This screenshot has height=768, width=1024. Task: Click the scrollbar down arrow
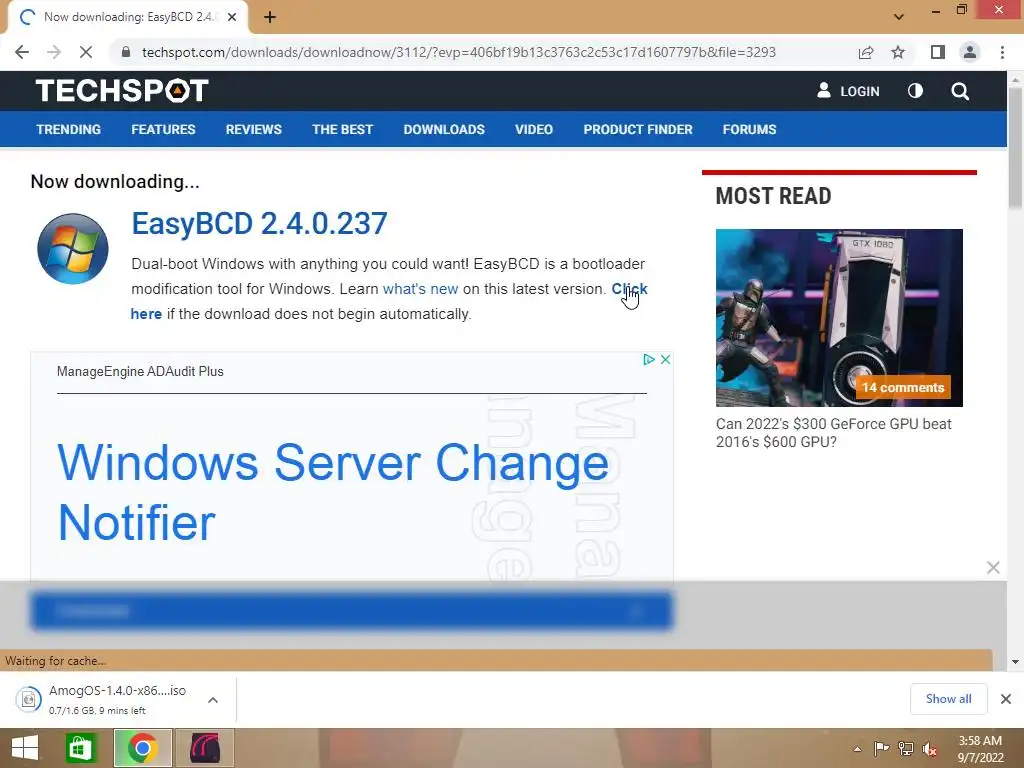pyautogui.click(x=1015, y=662)
